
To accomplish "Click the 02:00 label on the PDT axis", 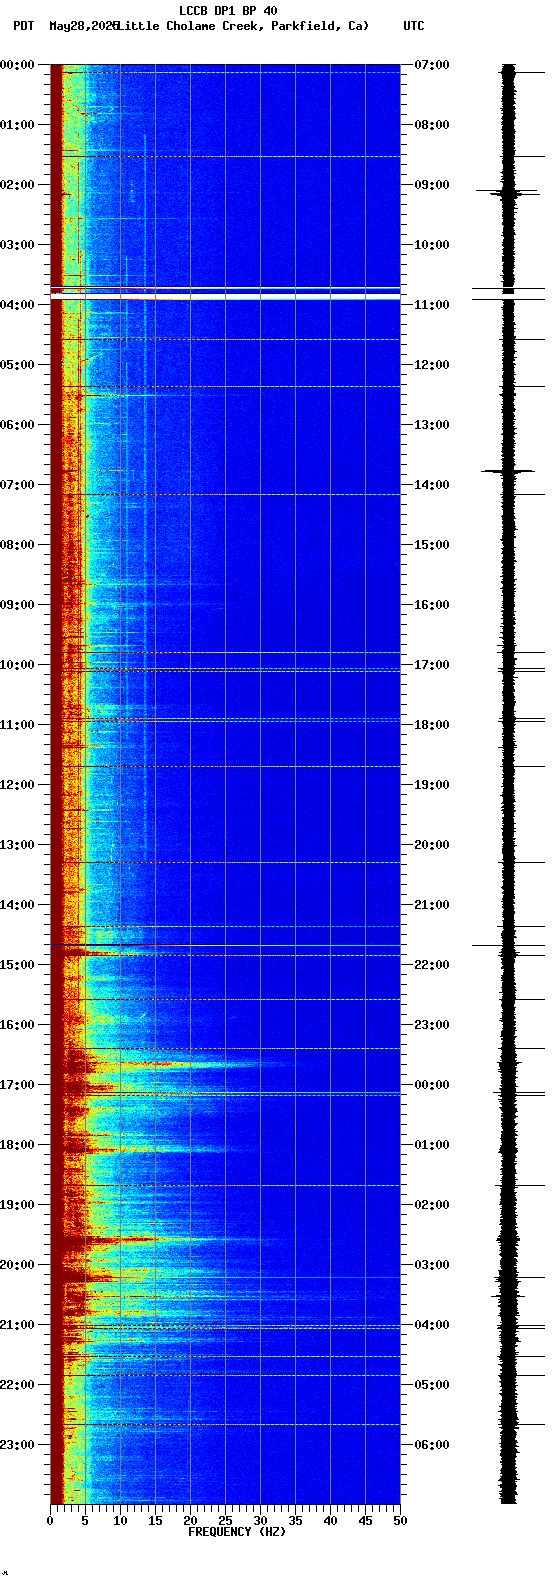I will click(x=18, y=185).
